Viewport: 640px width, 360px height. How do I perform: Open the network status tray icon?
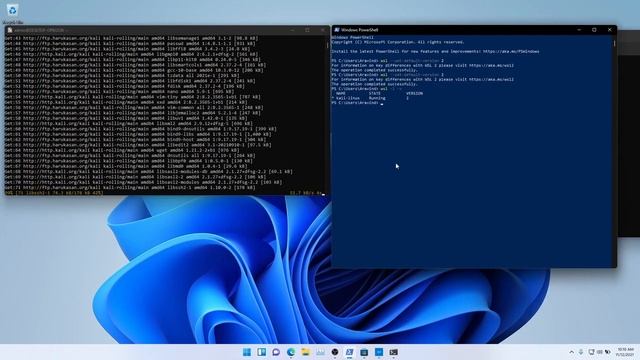coord(591,352)
